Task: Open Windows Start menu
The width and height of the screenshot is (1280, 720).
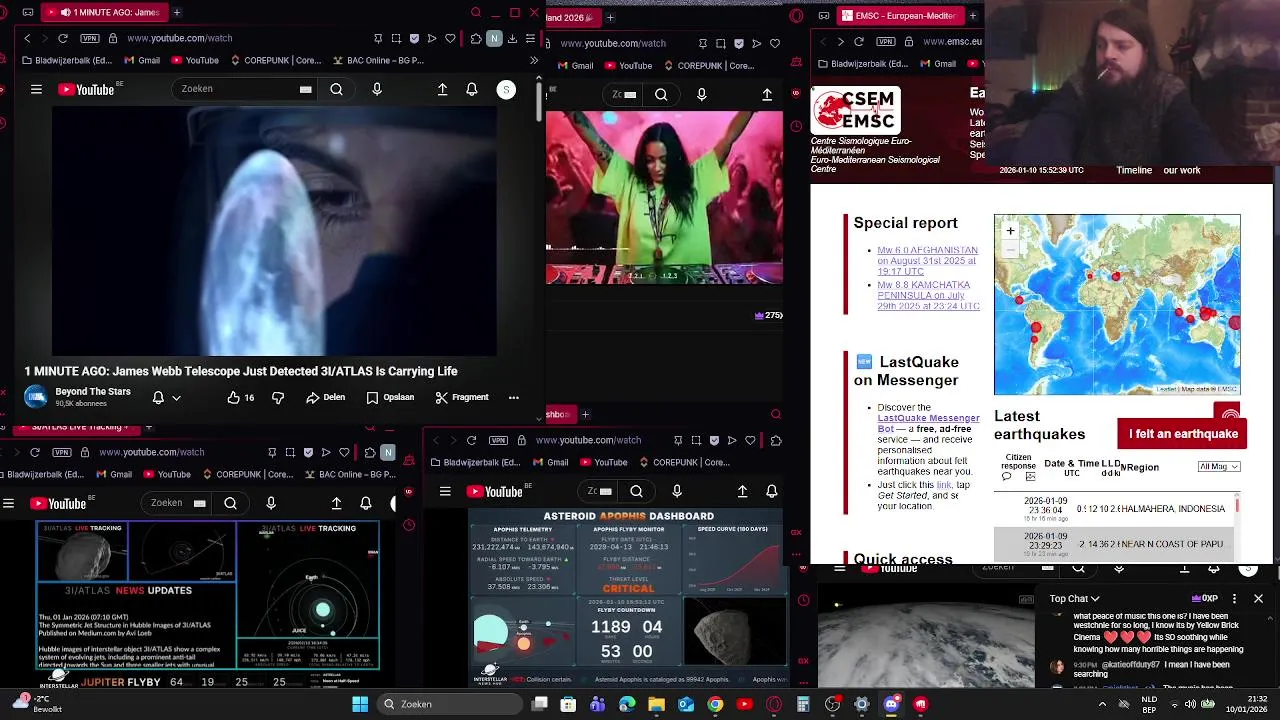Action: (x=360, y=704)
